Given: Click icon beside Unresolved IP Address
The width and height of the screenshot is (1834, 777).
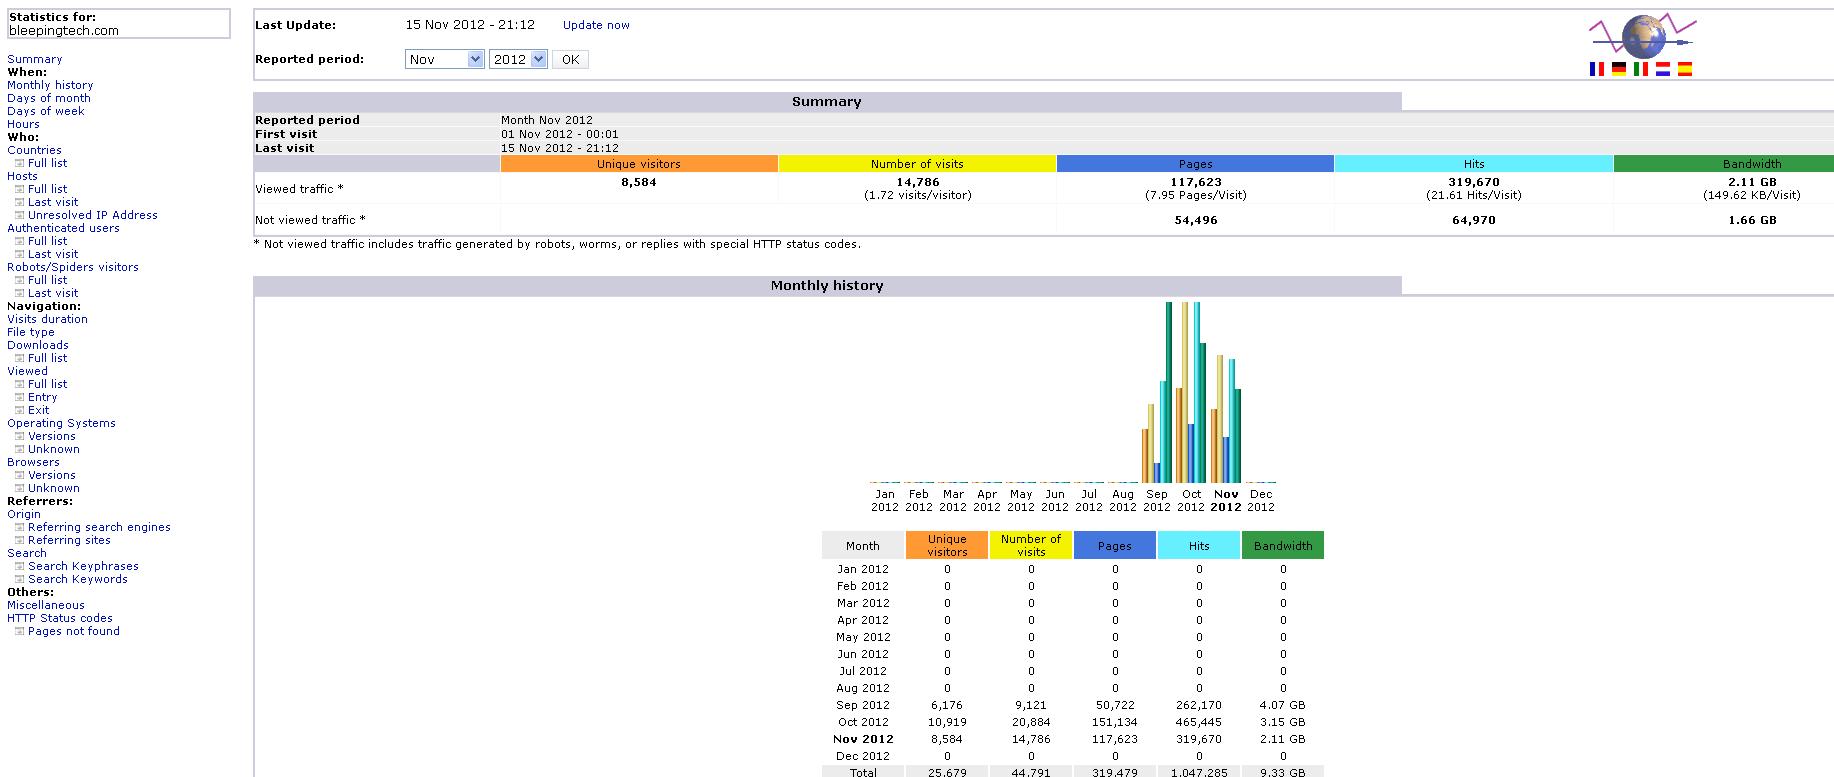Looking at the screenshot, I should (x=19, y=215).
